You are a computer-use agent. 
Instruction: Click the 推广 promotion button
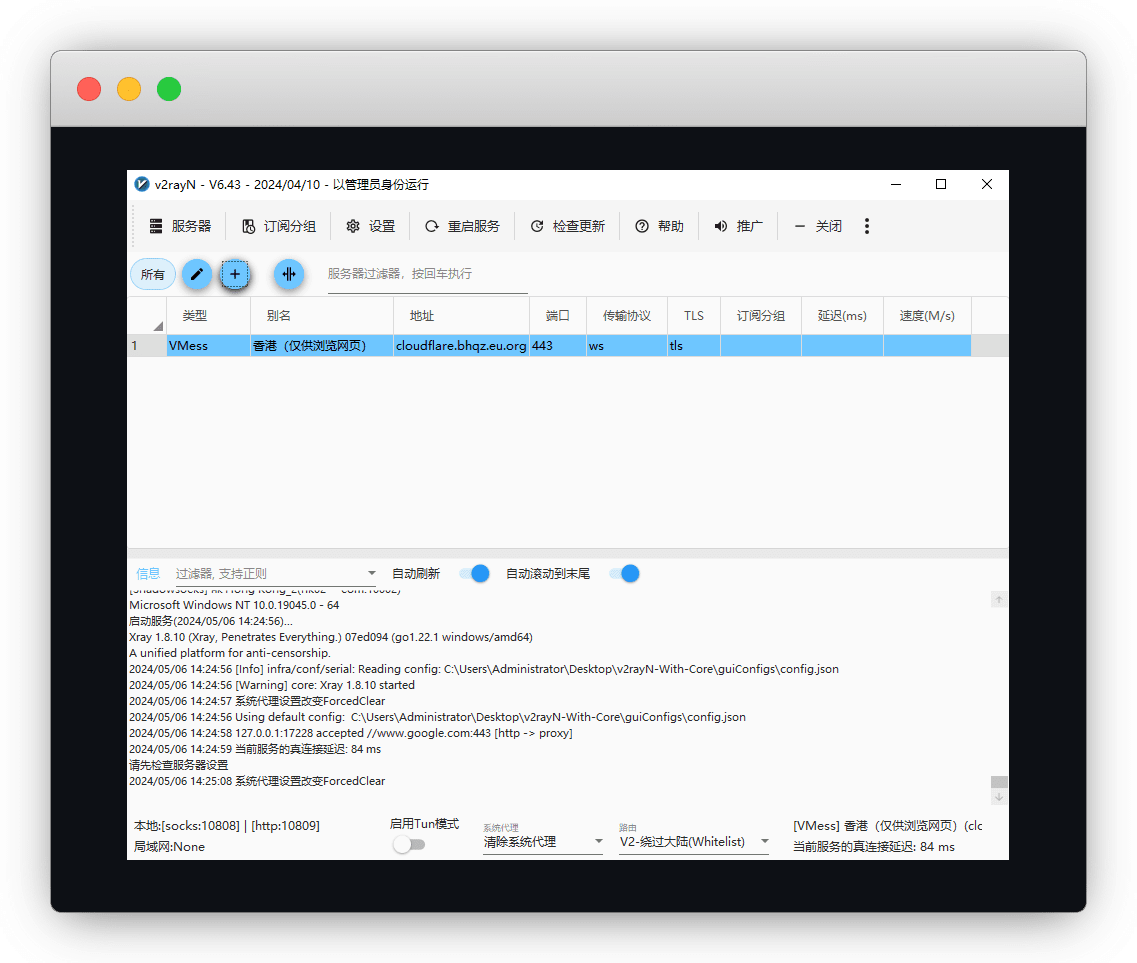pyautogui.click(x=738, y=226)
